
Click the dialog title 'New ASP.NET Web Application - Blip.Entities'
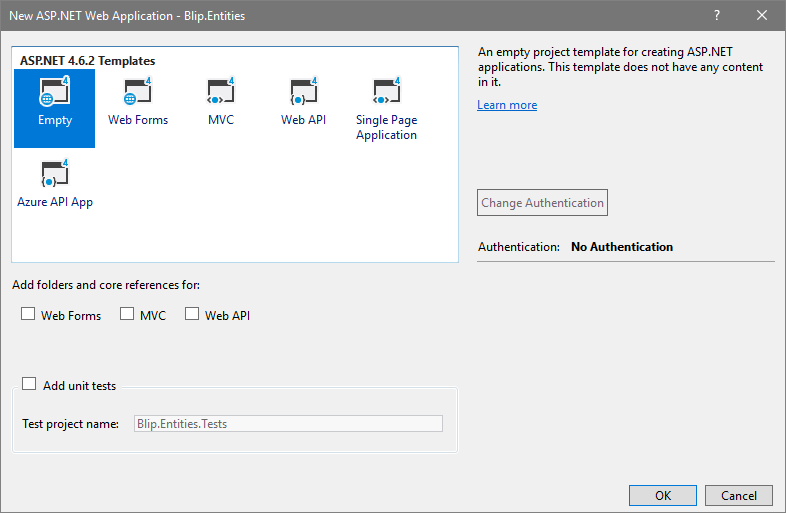pos(127,16)
